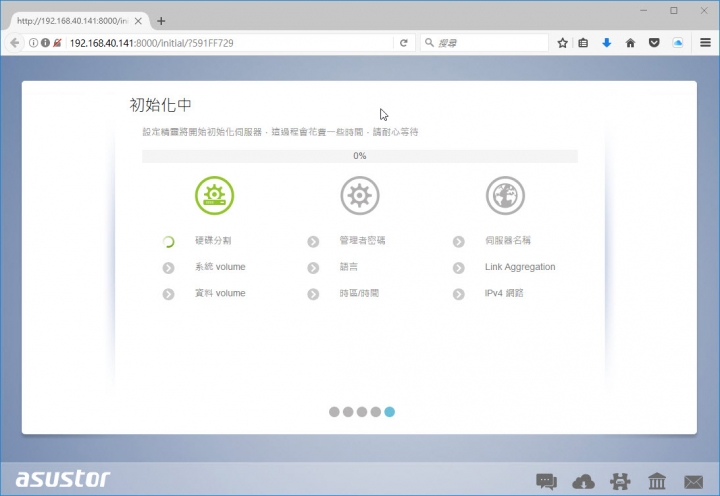Click the asustor logo

(63, 479)
